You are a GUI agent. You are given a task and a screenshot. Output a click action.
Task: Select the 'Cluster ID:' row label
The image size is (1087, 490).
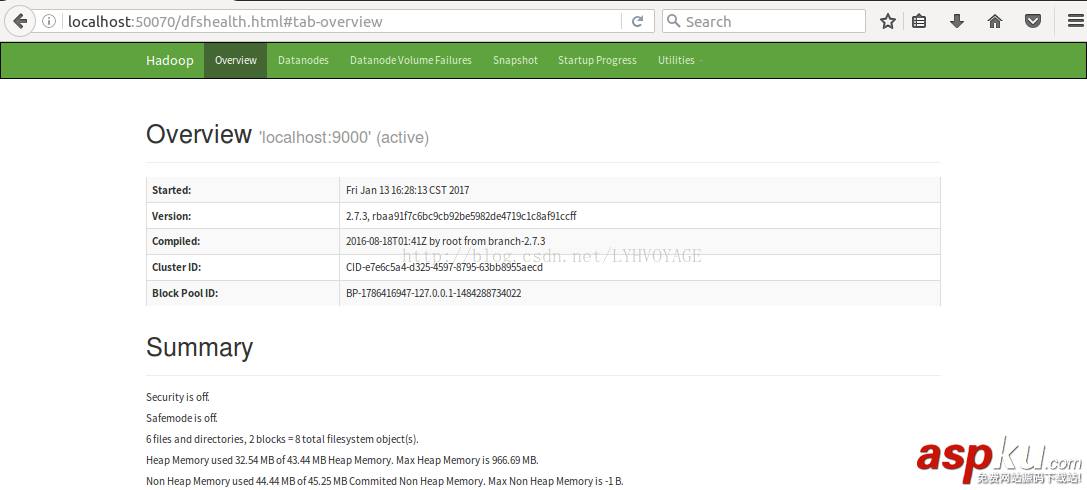[x=176, y=267]
